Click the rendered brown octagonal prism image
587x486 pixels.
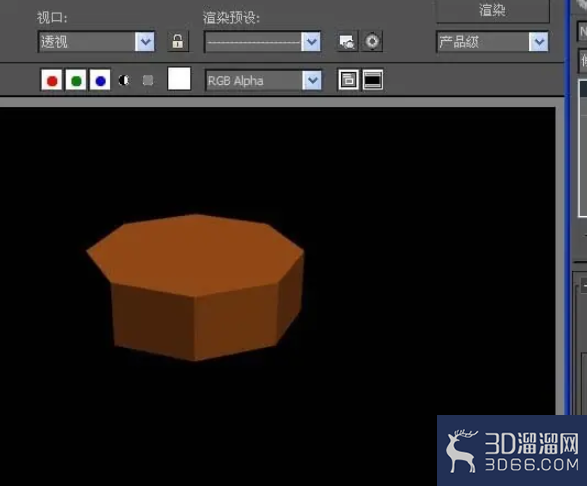[195, 287]
